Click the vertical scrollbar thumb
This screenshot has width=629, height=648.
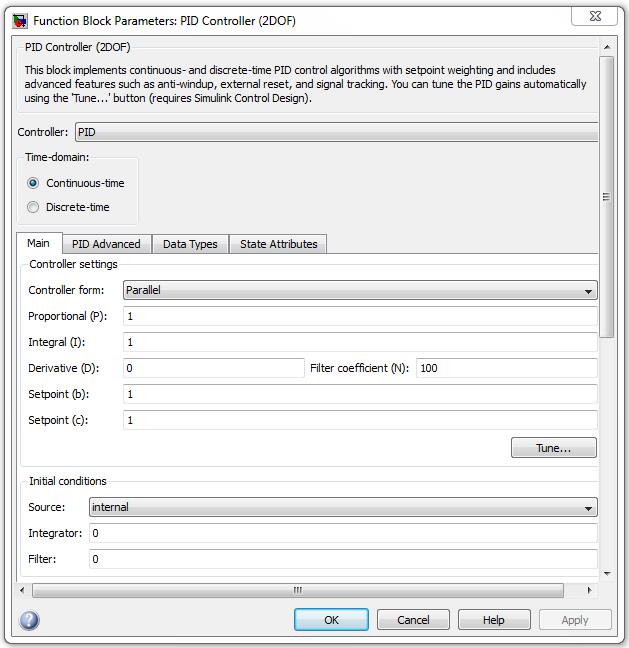click(607, 197)
